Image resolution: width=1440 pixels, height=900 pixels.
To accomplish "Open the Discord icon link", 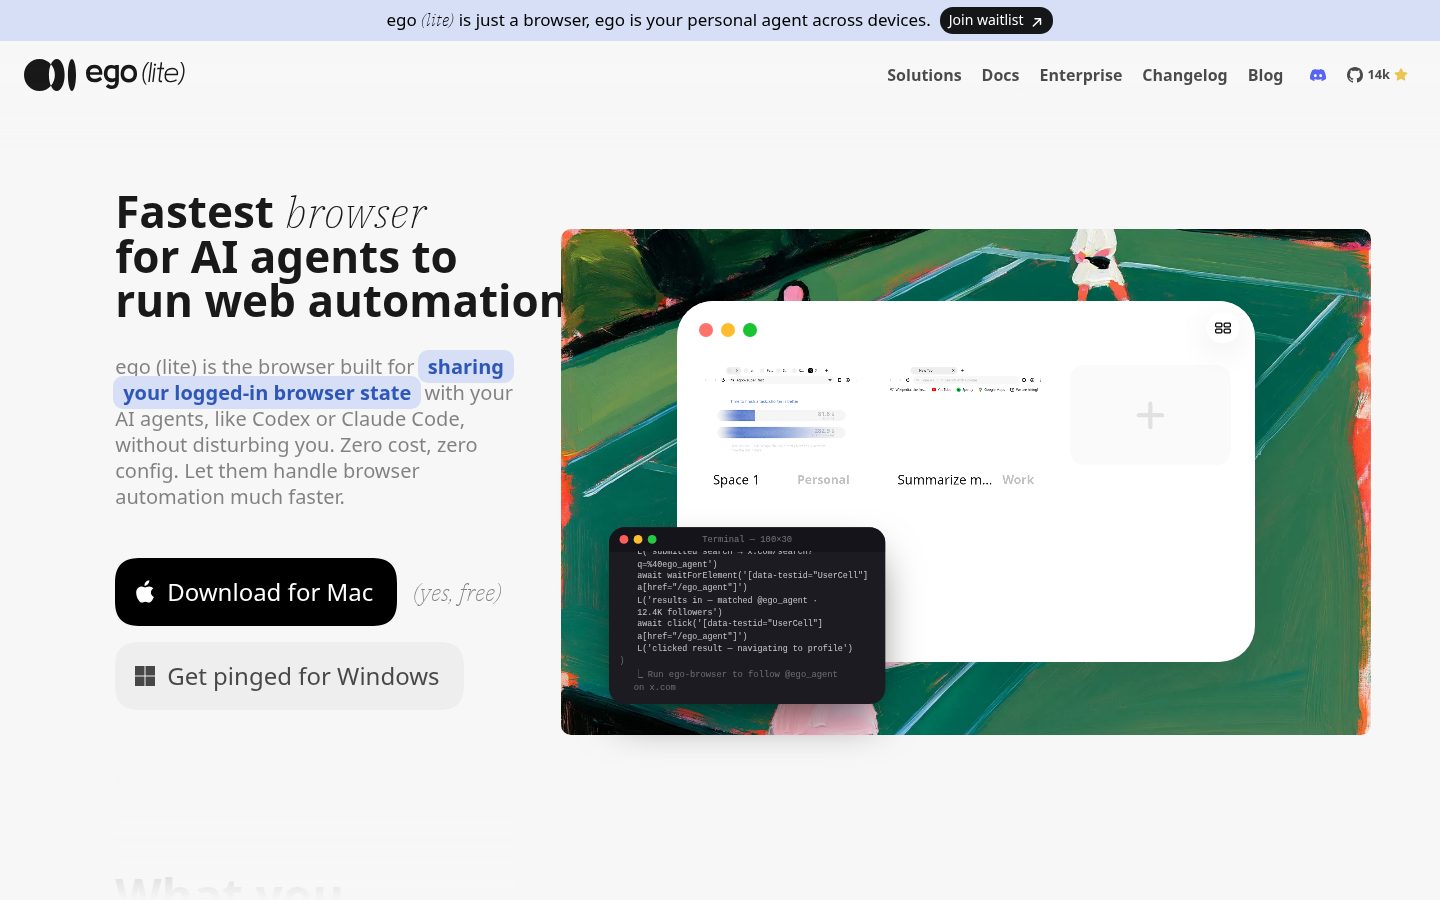I will [1318, 75].
